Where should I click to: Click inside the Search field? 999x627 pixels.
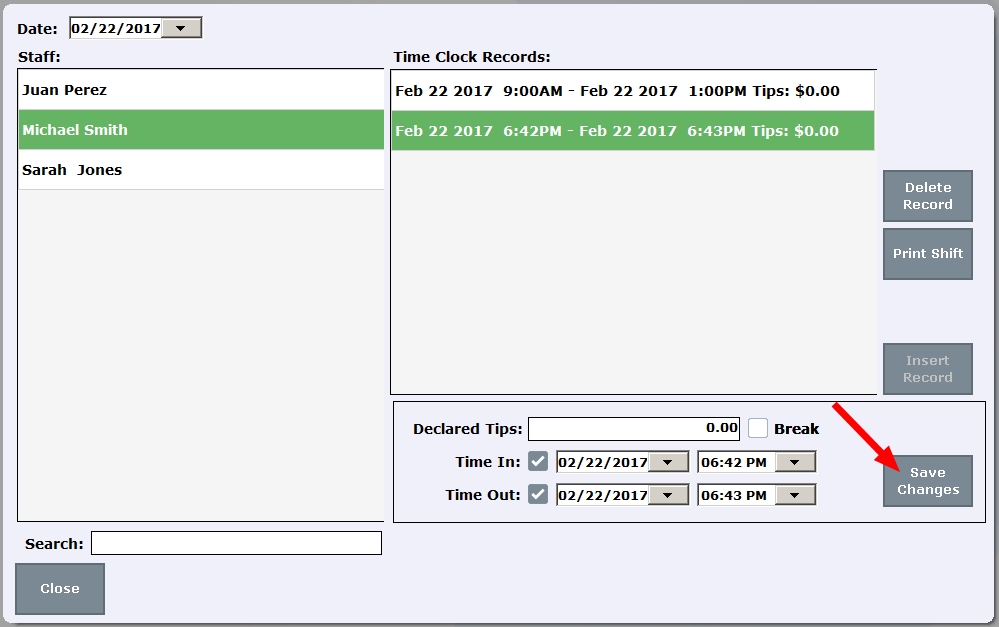click(237, 543)
